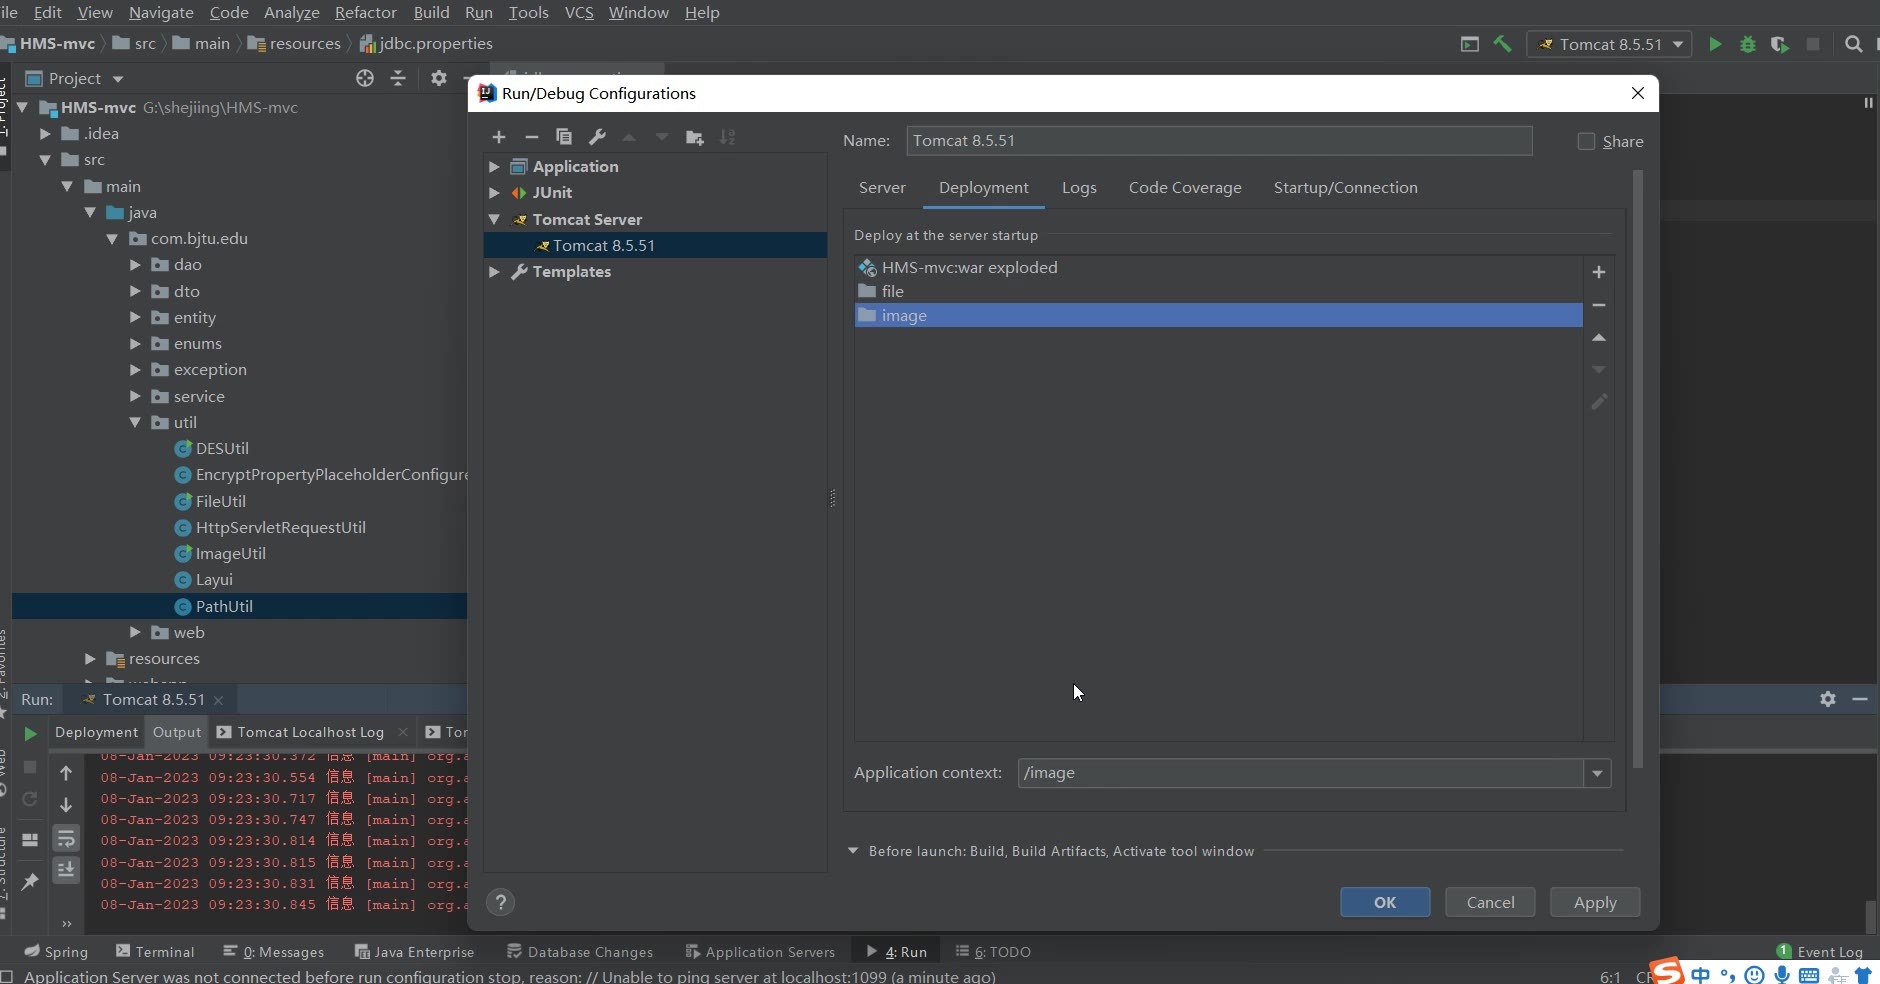The height and width of the screenshot is (984, 1880).
Task: Add a deployment artifact with plus button
Action: pyautogui.click(x=1598, y=272)
